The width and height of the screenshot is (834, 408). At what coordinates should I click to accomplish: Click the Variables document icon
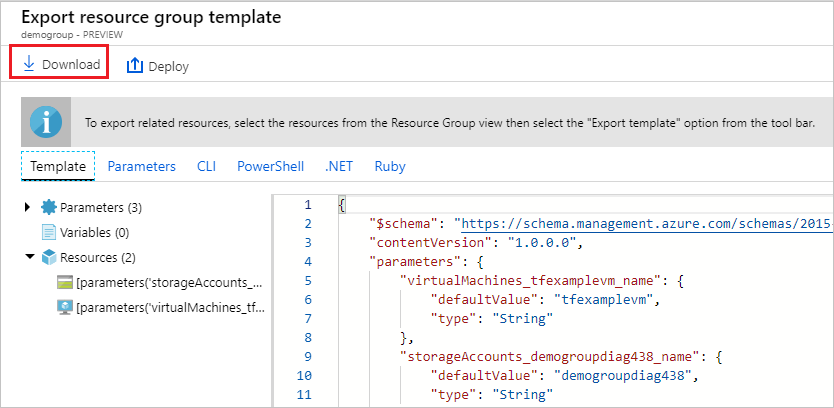pos(48,233)
